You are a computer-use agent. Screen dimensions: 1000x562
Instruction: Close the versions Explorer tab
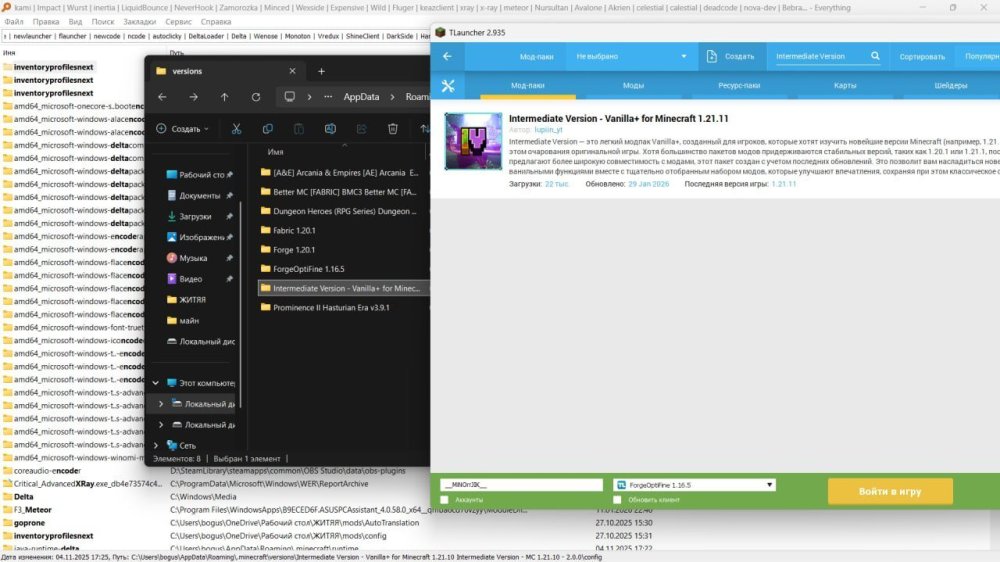(292, 71)
